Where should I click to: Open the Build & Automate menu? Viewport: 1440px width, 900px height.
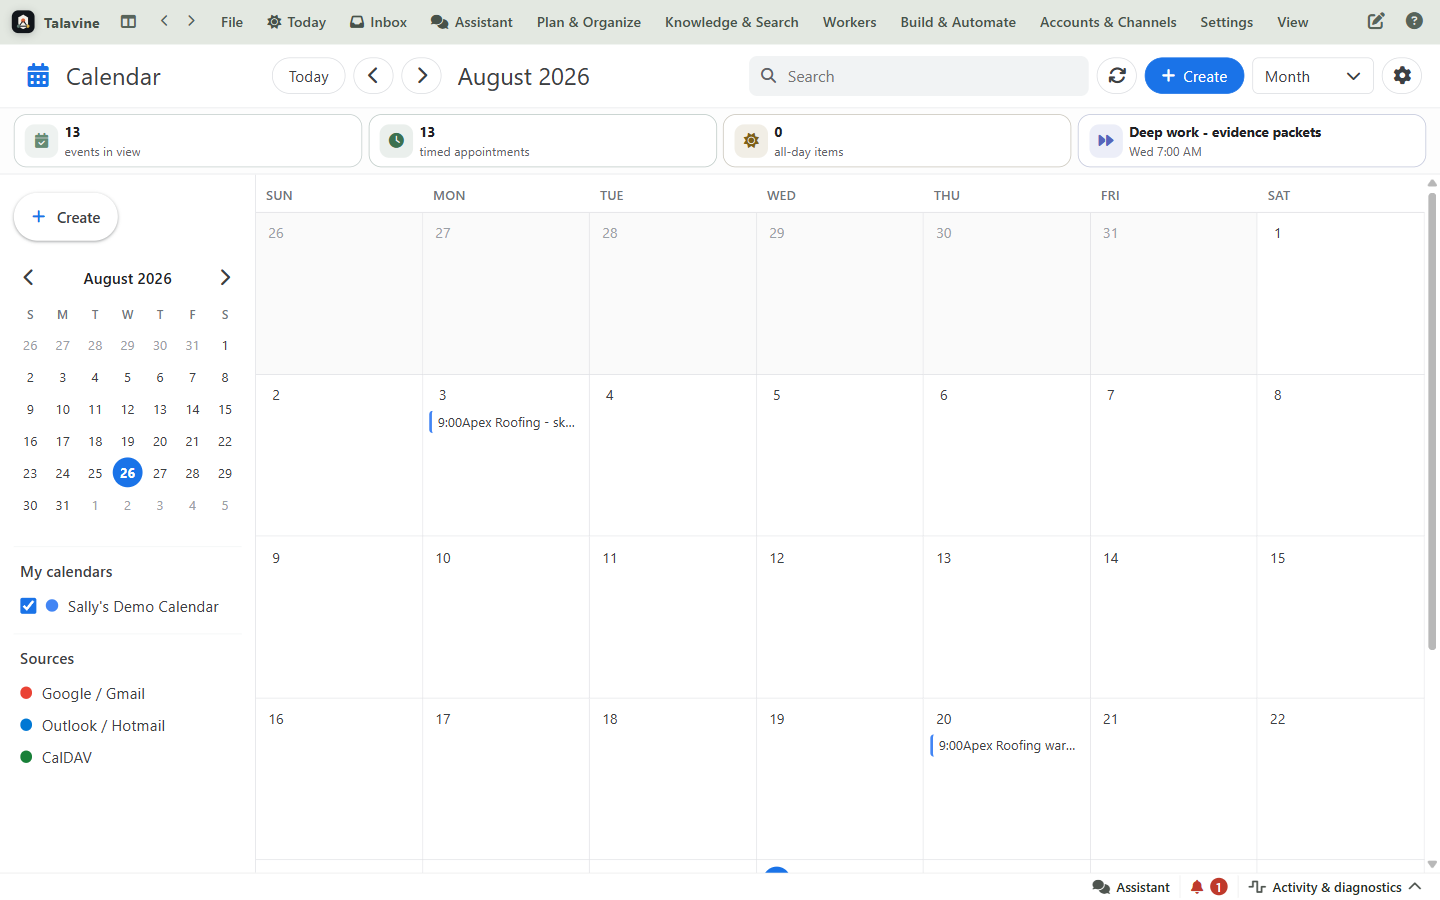[x=958, y=22]
